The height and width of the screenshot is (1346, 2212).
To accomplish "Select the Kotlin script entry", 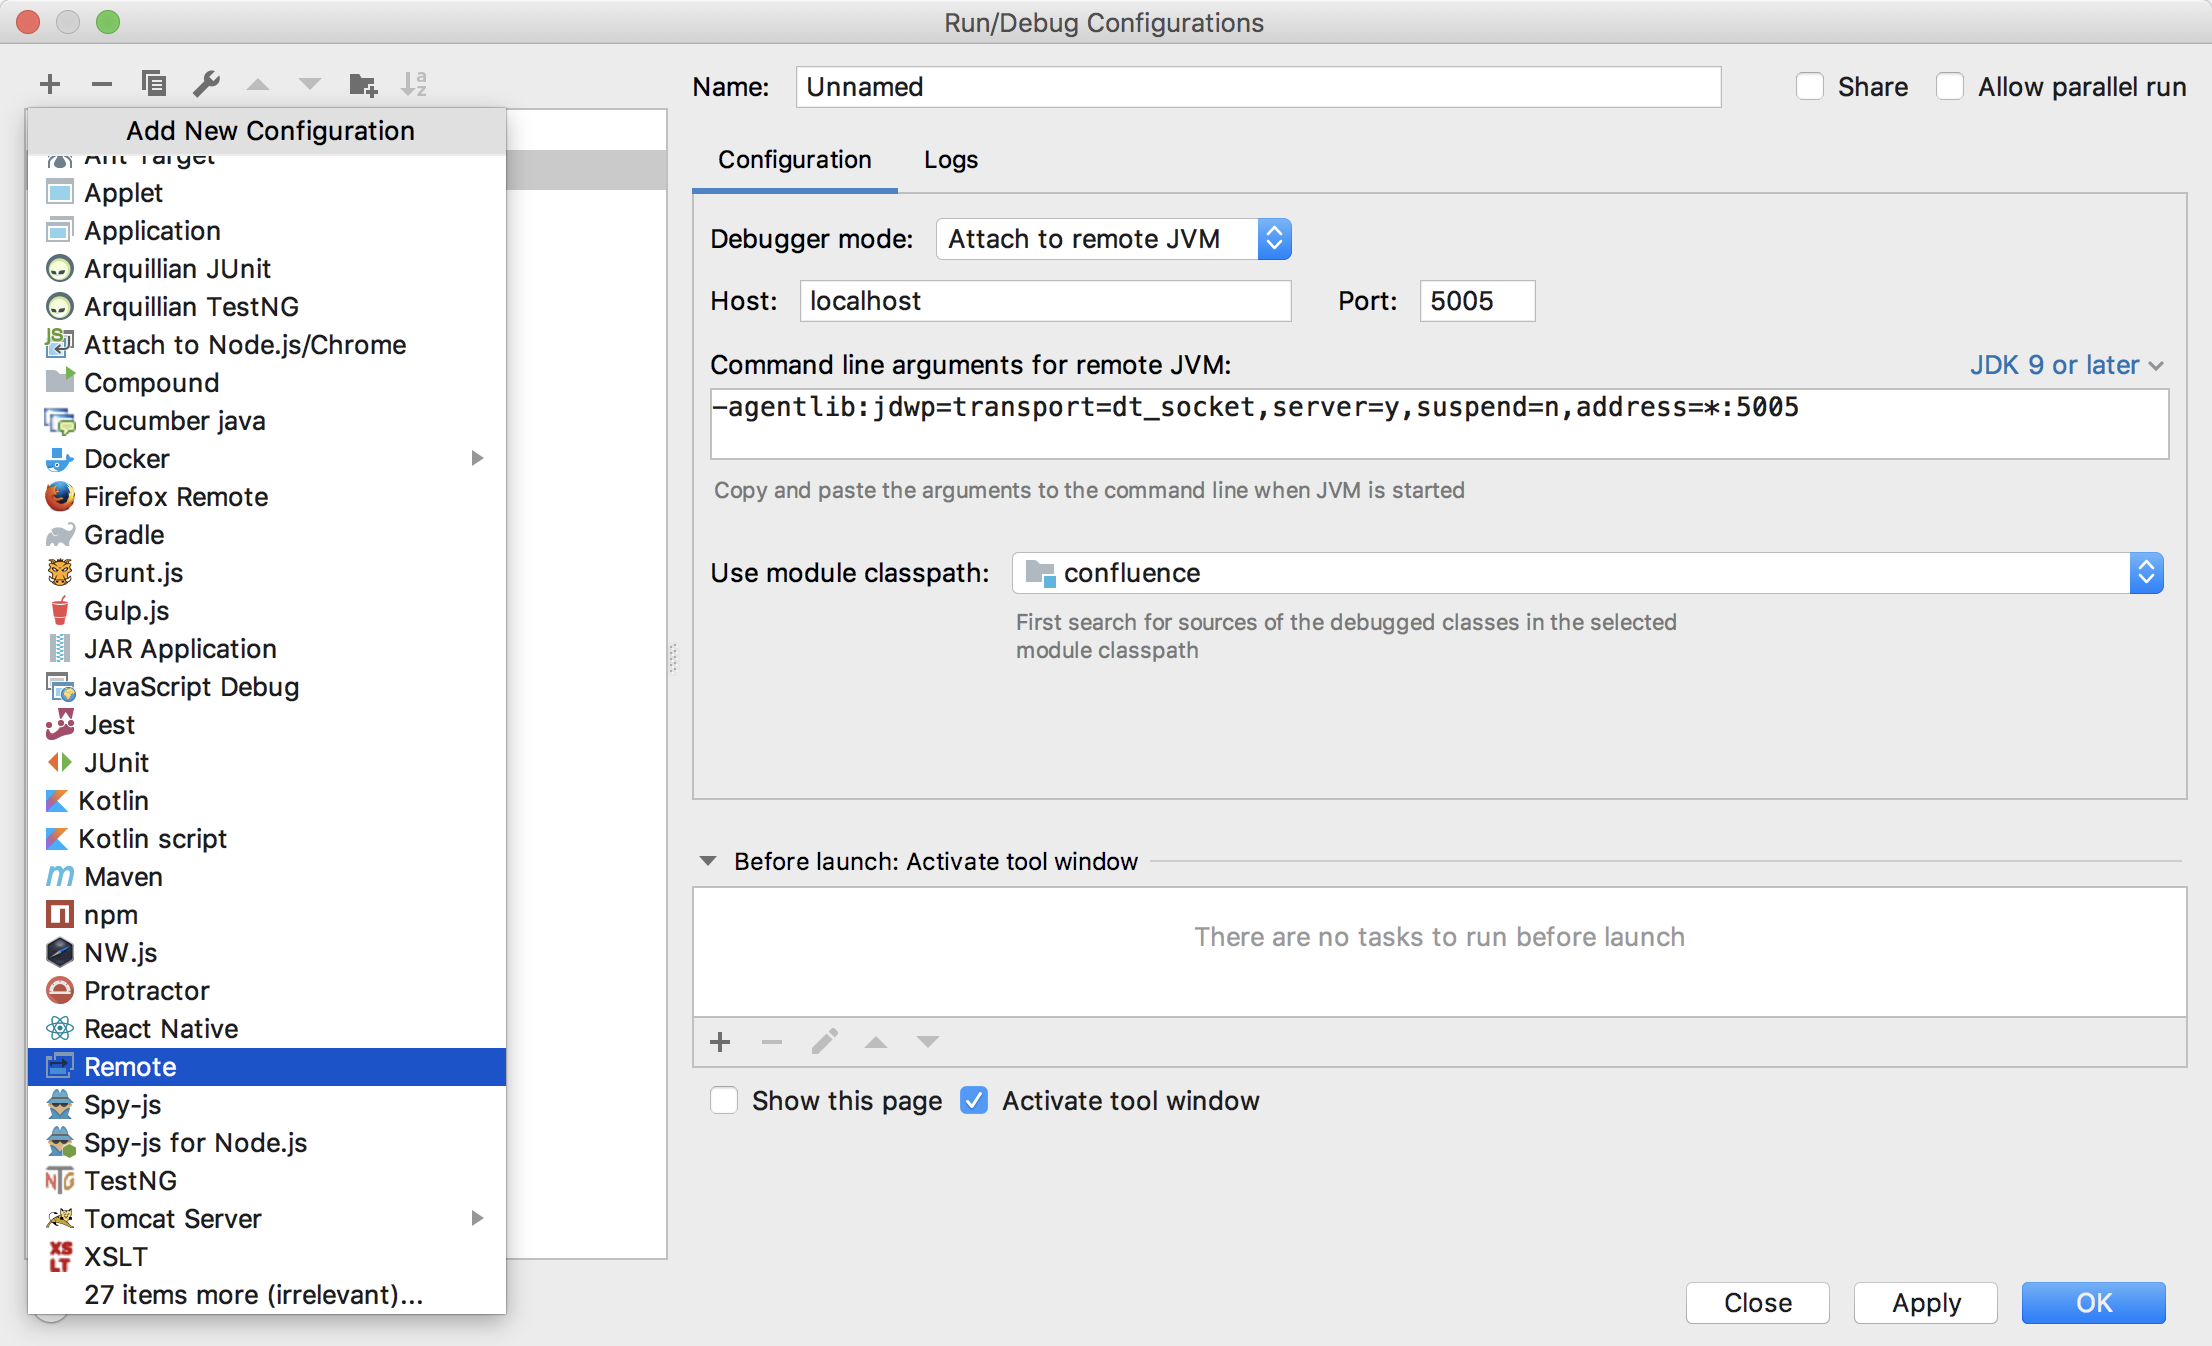I will pyautogui.click(x=266, y=838).
